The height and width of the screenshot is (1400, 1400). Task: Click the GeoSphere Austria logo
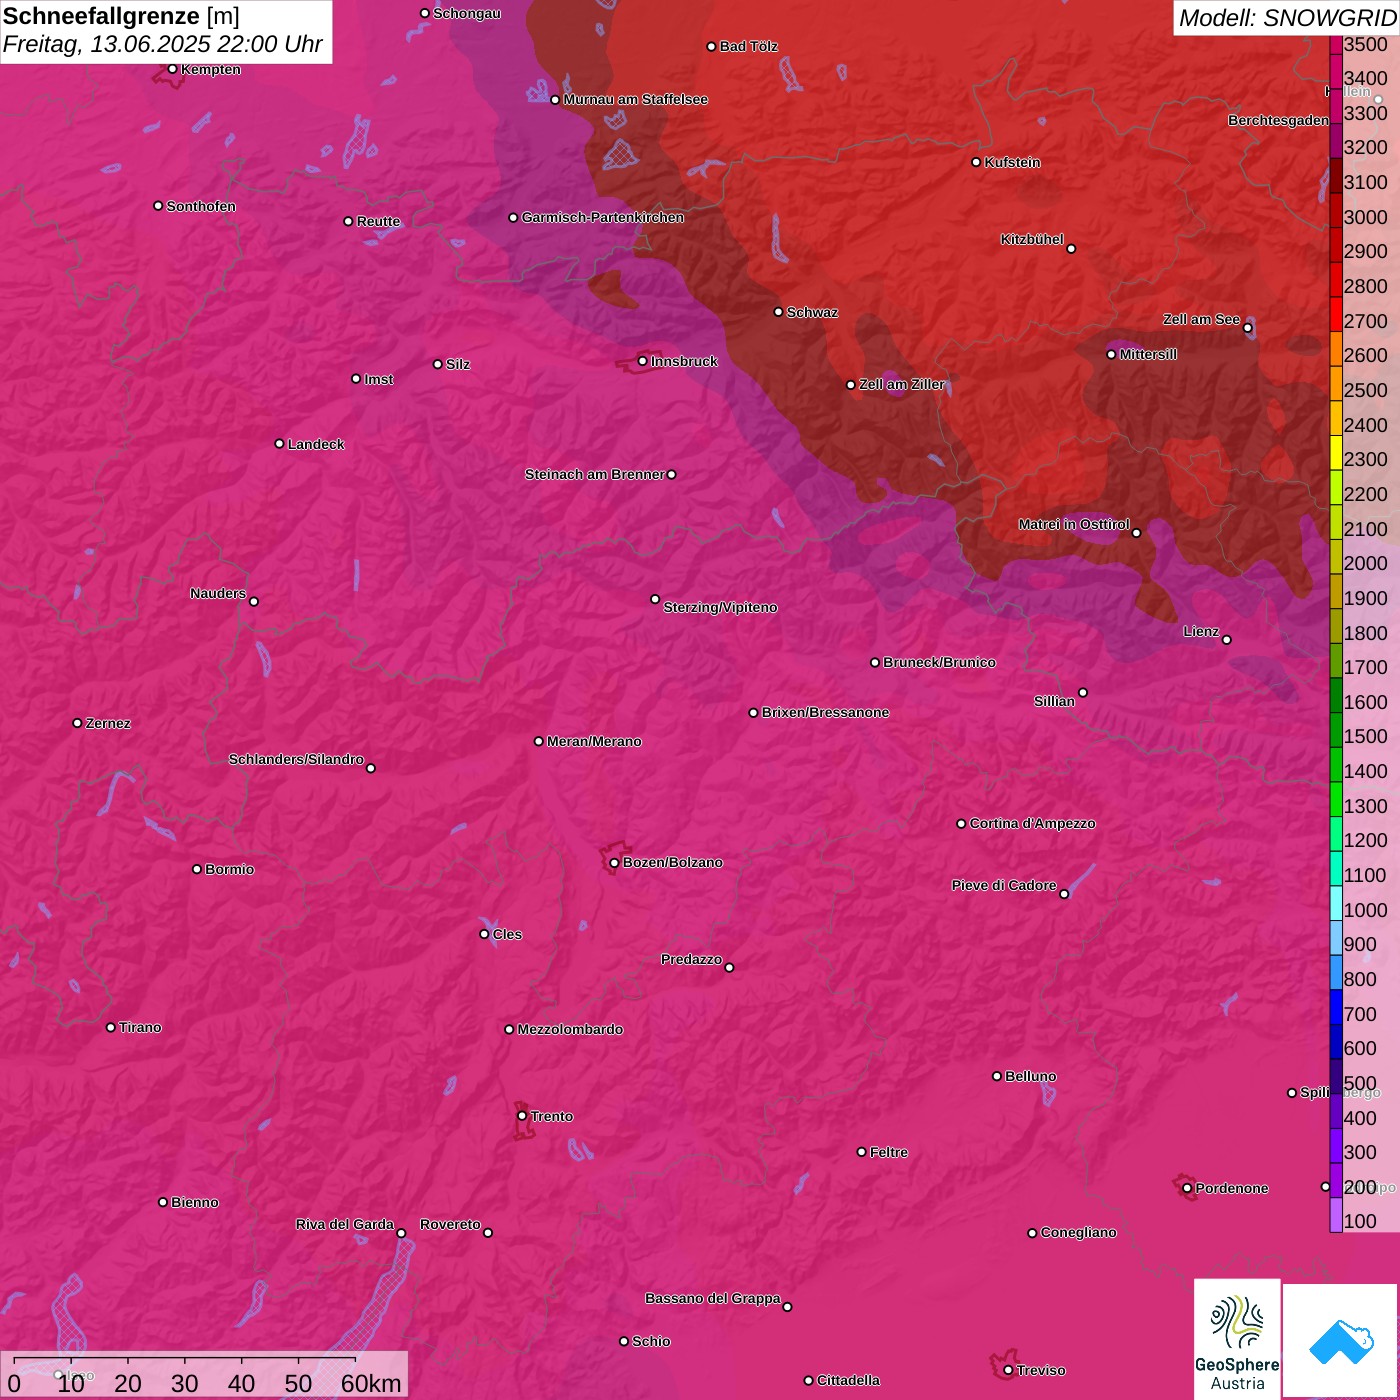(x=1237, y=1339)
